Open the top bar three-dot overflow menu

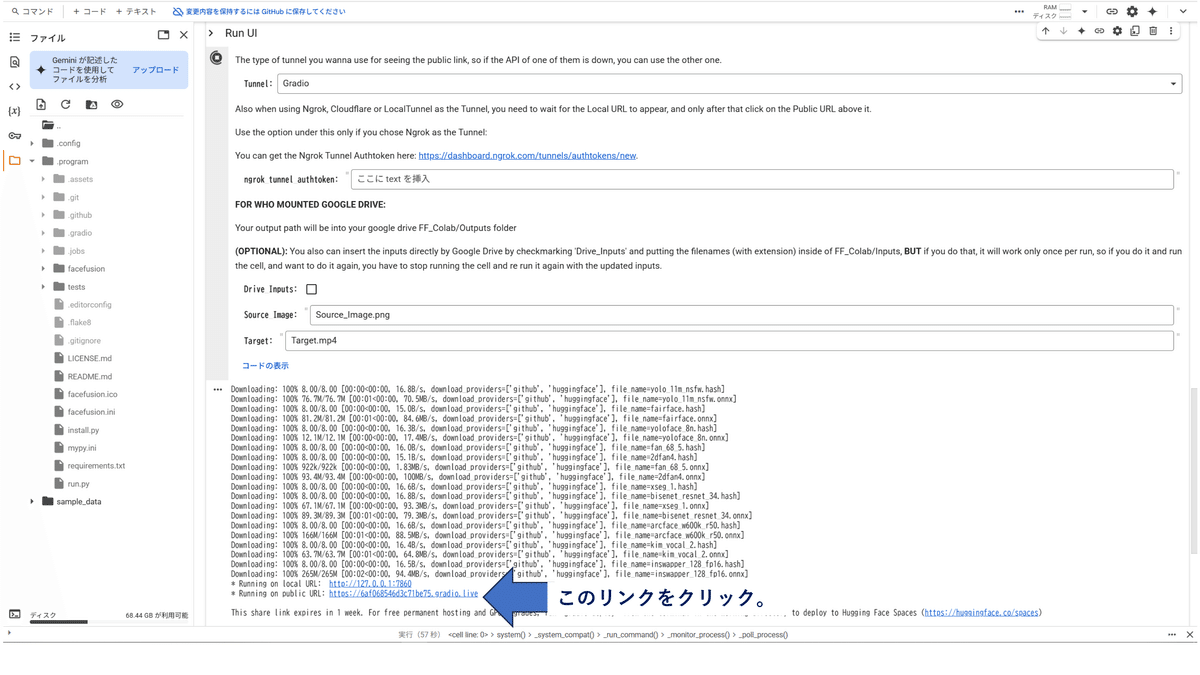pyautogui.click(x=1019, y=11)
